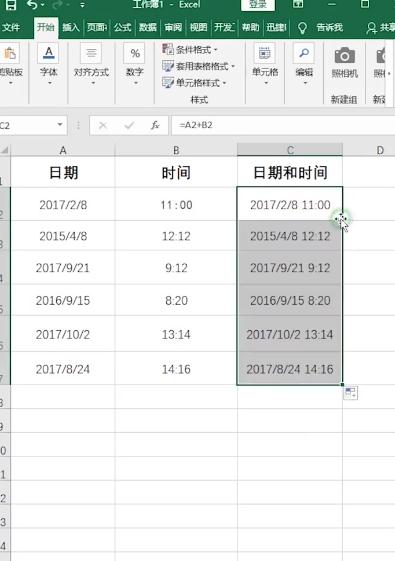The height and width of the screenshot is (561, 395).
Task: Select the time cell 14:16
Action: tap(176, 369)
